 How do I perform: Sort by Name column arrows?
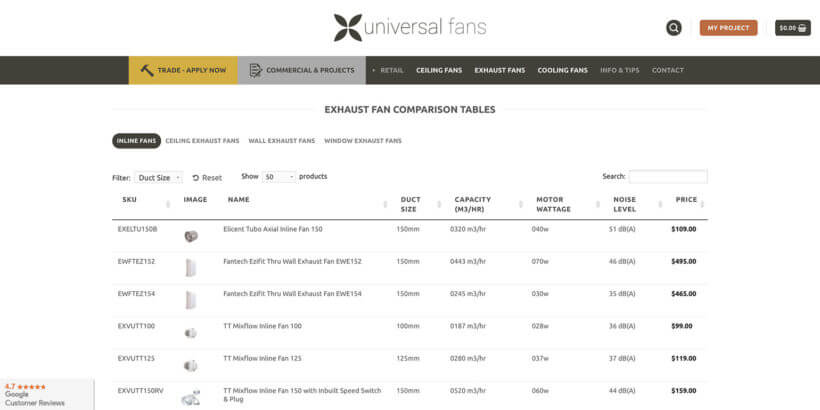pyautogui.click(x=385, y=204)
